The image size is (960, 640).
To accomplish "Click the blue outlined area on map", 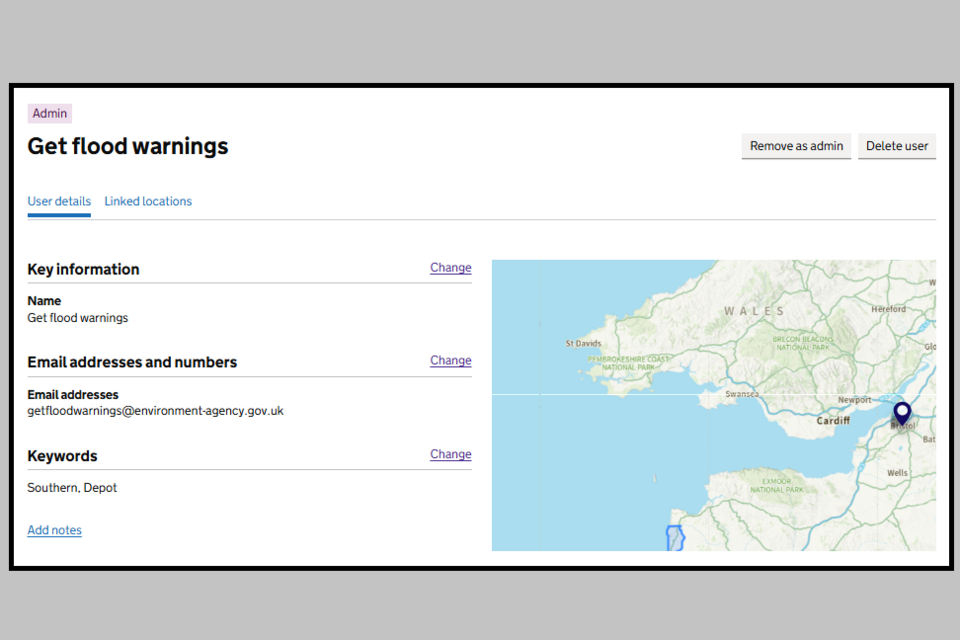I will 675,537.
